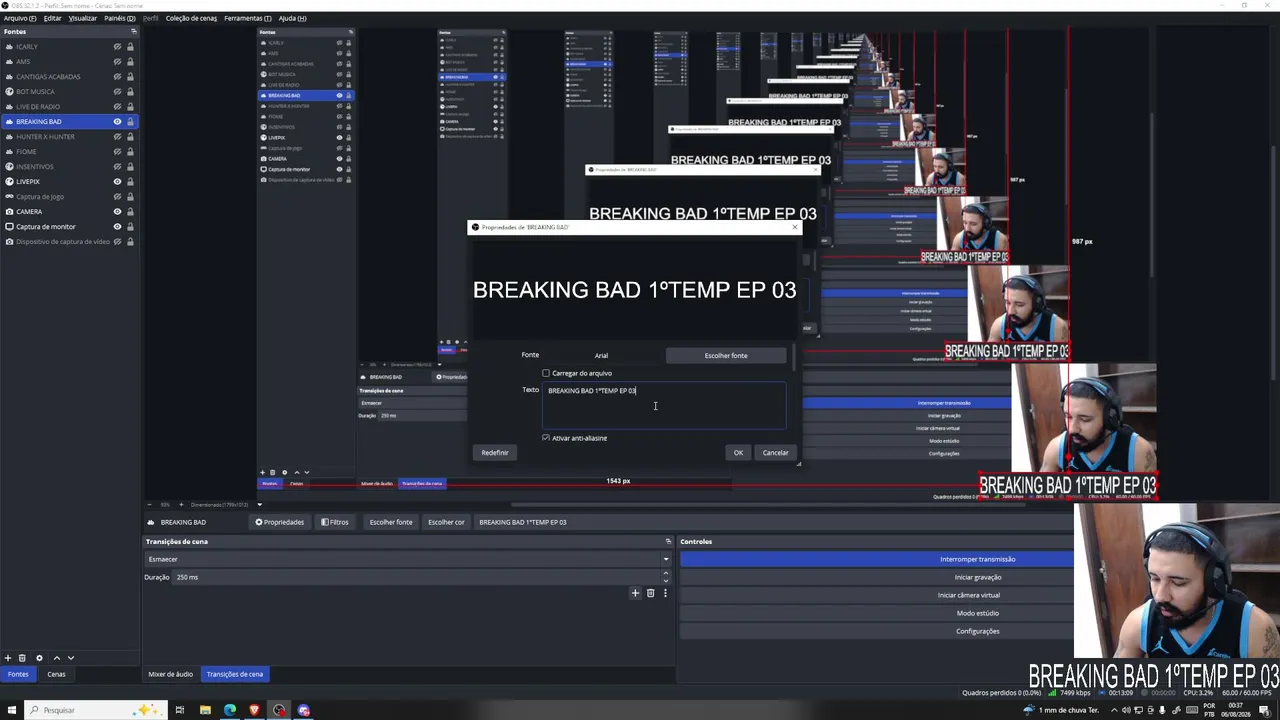Open Task View on the taskbar
The image size is (1280, 720).
pos(180,710)
